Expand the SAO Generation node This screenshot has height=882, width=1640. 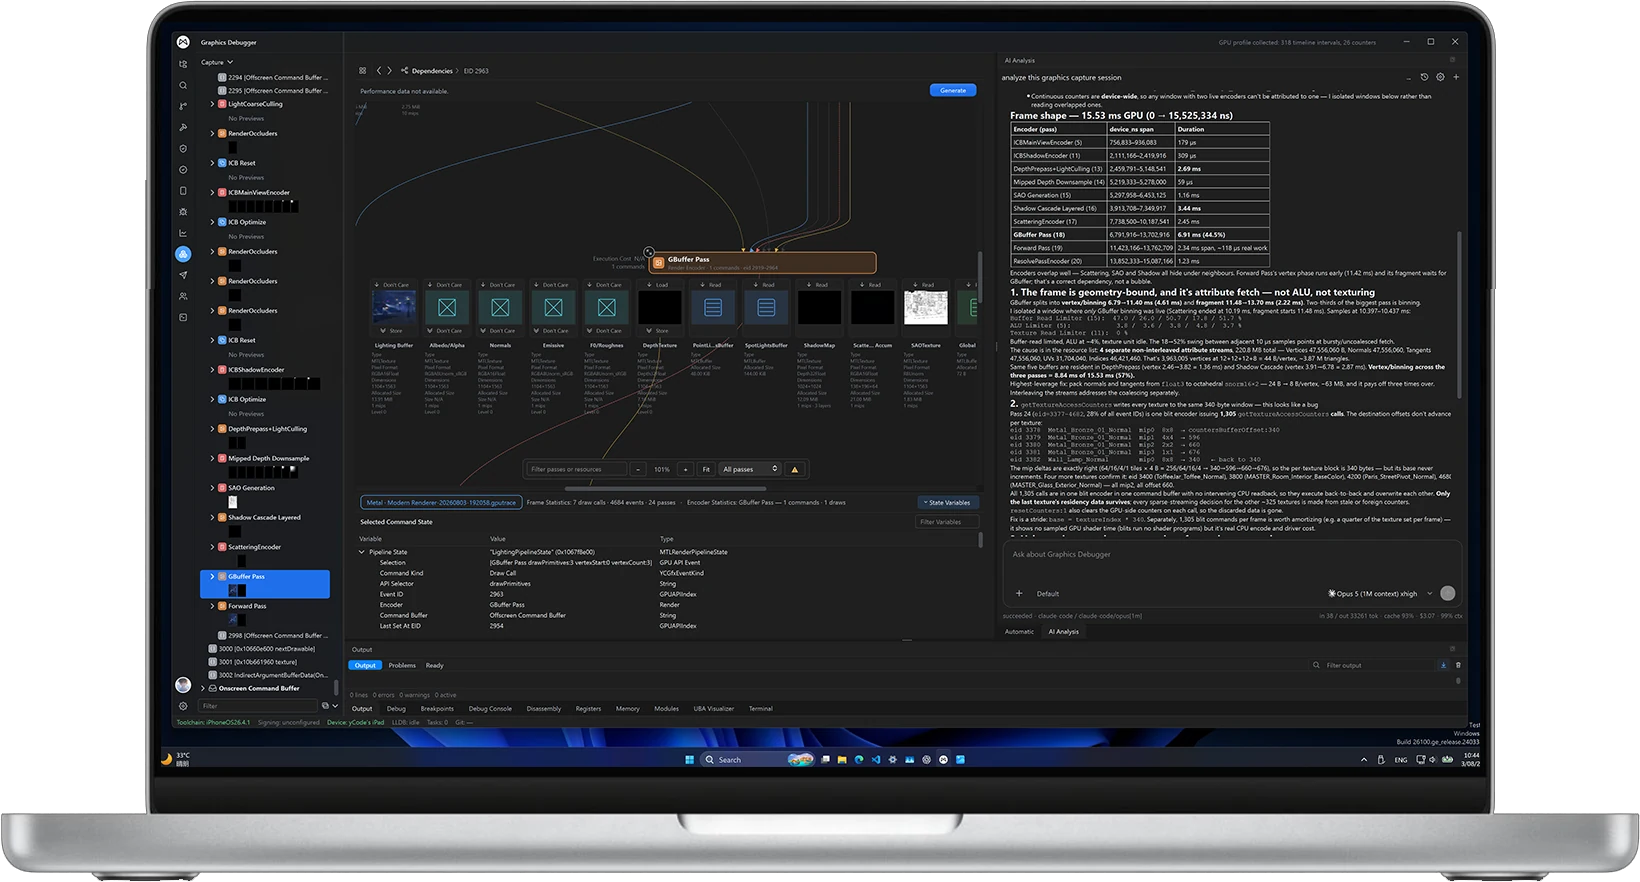point(212,488)
